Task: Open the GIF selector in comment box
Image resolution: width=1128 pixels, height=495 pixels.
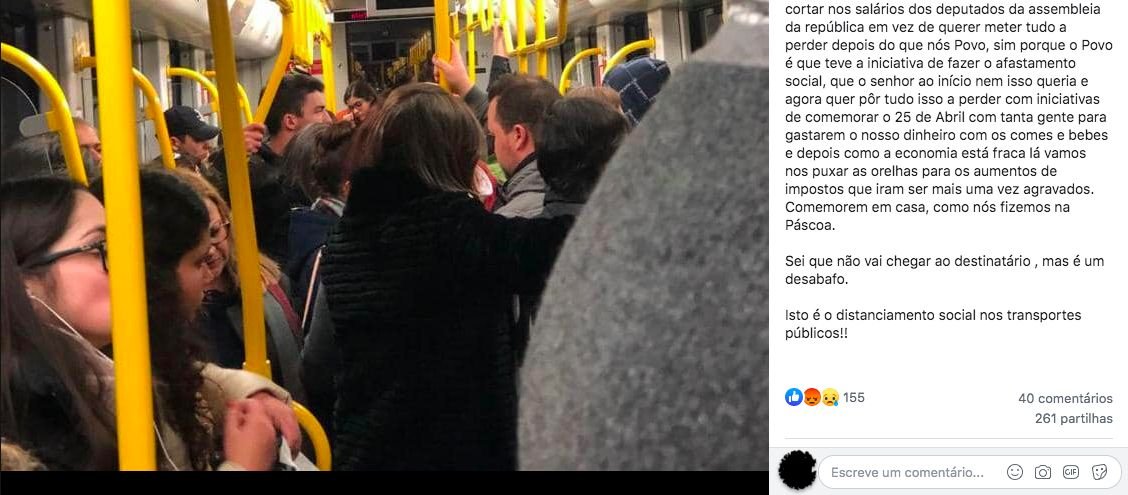Action: (x=1070, y=472)
